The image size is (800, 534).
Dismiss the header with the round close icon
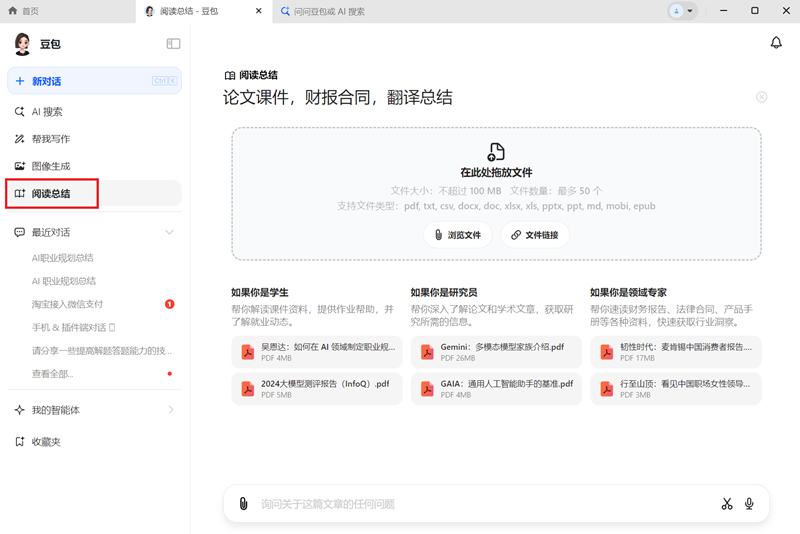(761, 97)
